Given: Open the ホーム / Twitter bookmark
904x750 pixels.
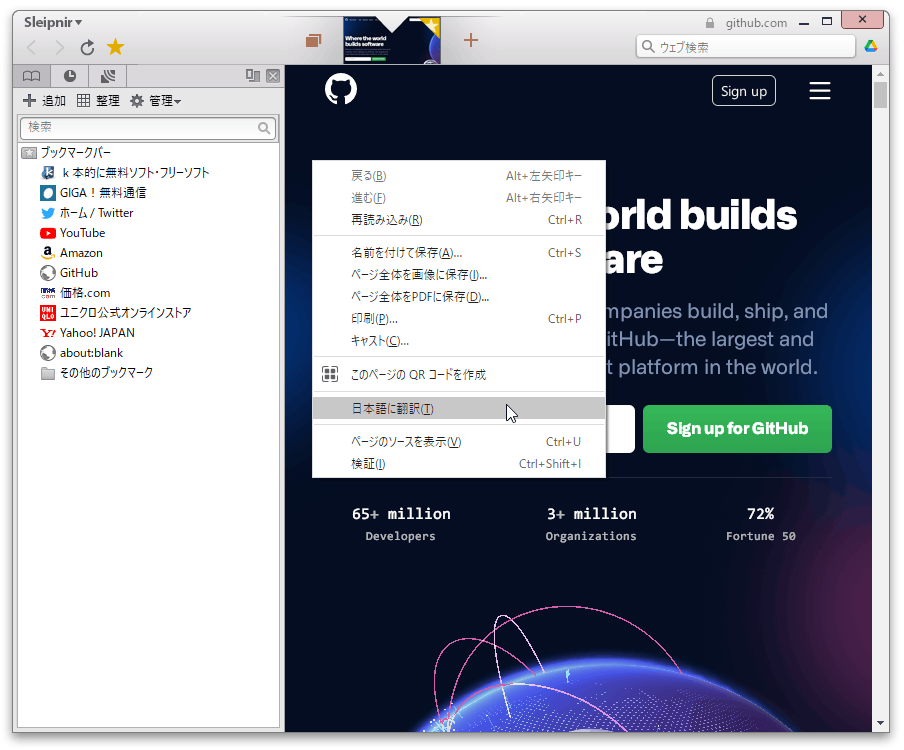Looking at the screenshot, I should point(87,213).
